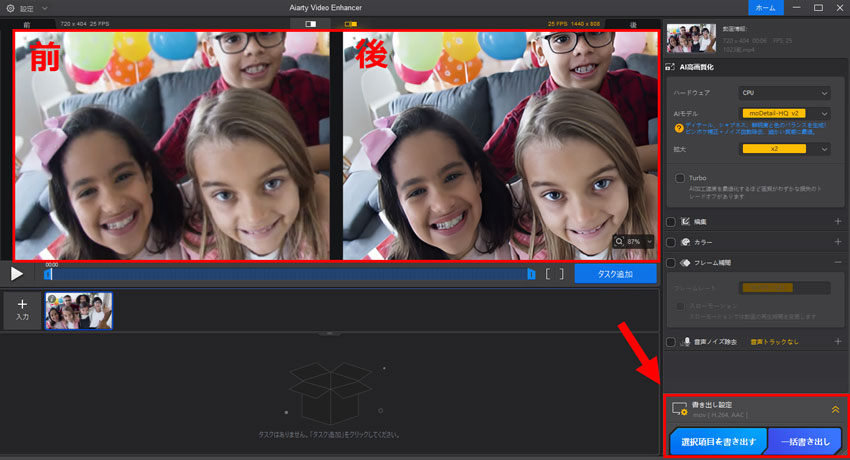Expand the 編集 section plus
The height and width of the screenshot is (460, 850).
point(838,221)
